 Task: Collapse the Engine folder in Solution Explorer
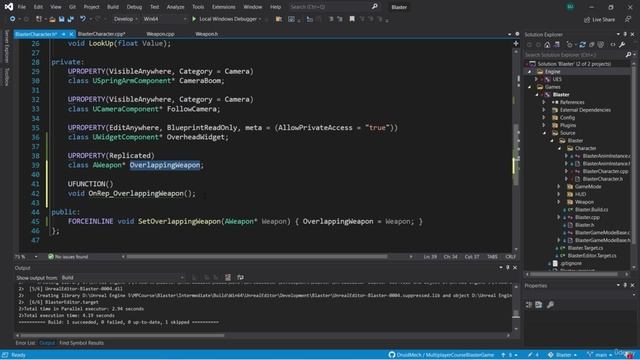(x=530, y=71)
